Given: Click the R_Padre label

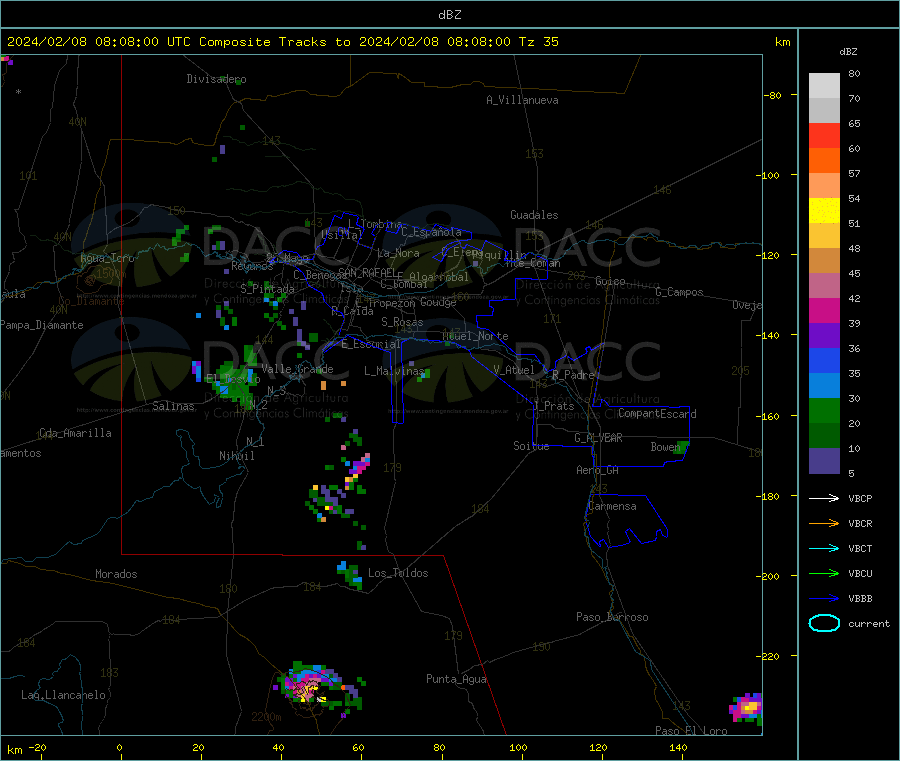Looking at the screenshot, I should coord(573,375).
